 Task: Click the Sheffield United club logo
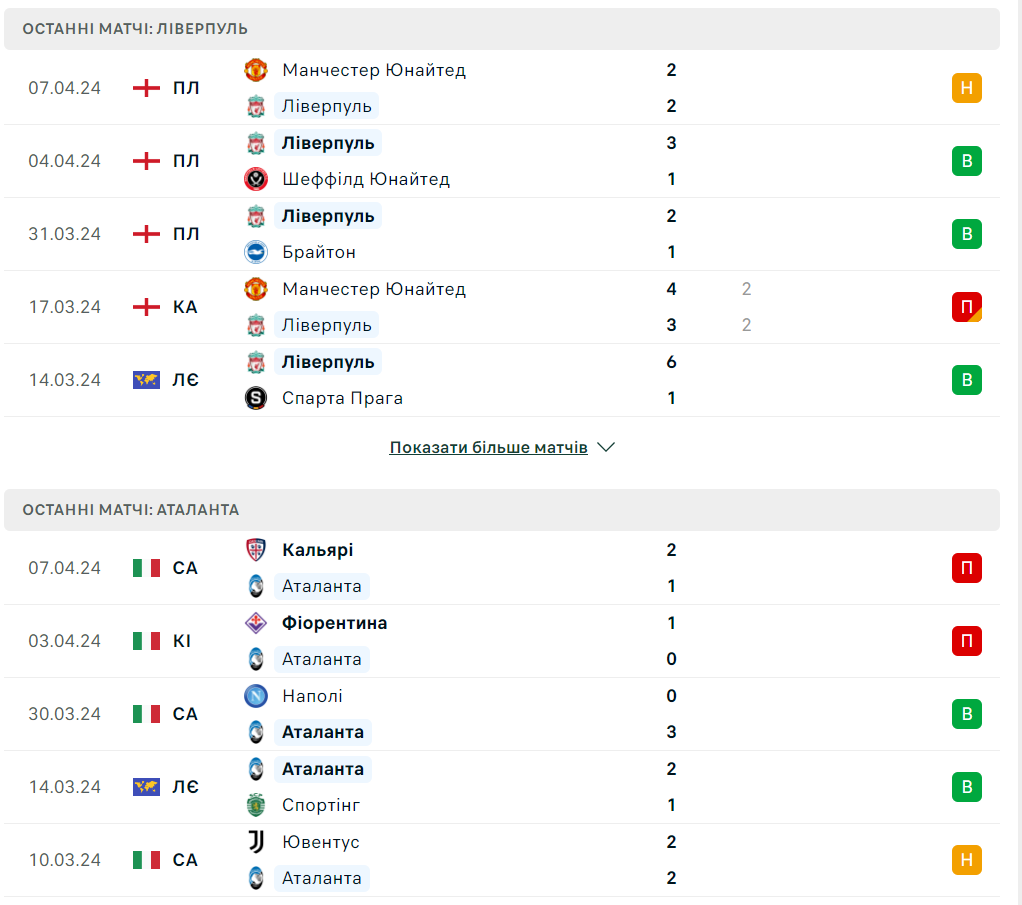coord(256,179)
